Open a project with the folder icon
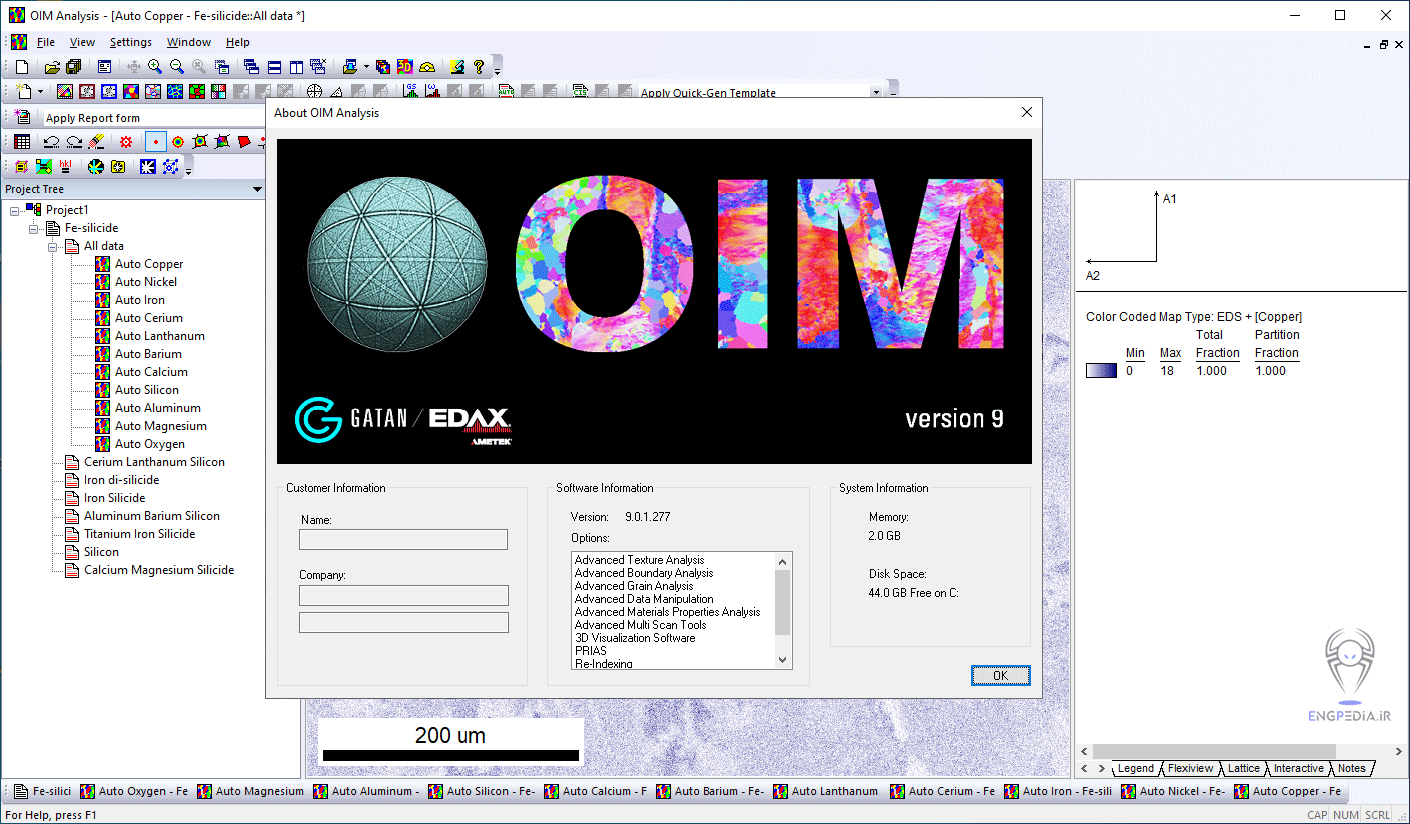1410x824 pixels. 53,66
